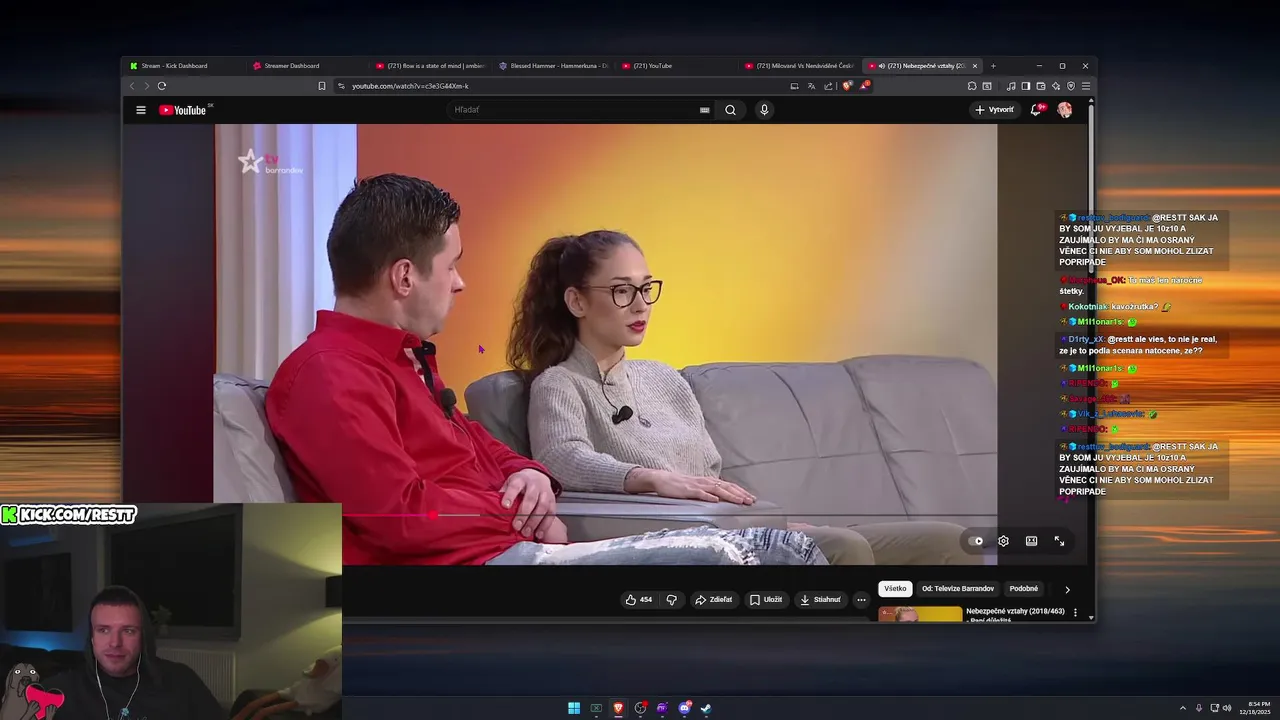Close the Nebezpečné vztahy tab

tap(975, 66)
